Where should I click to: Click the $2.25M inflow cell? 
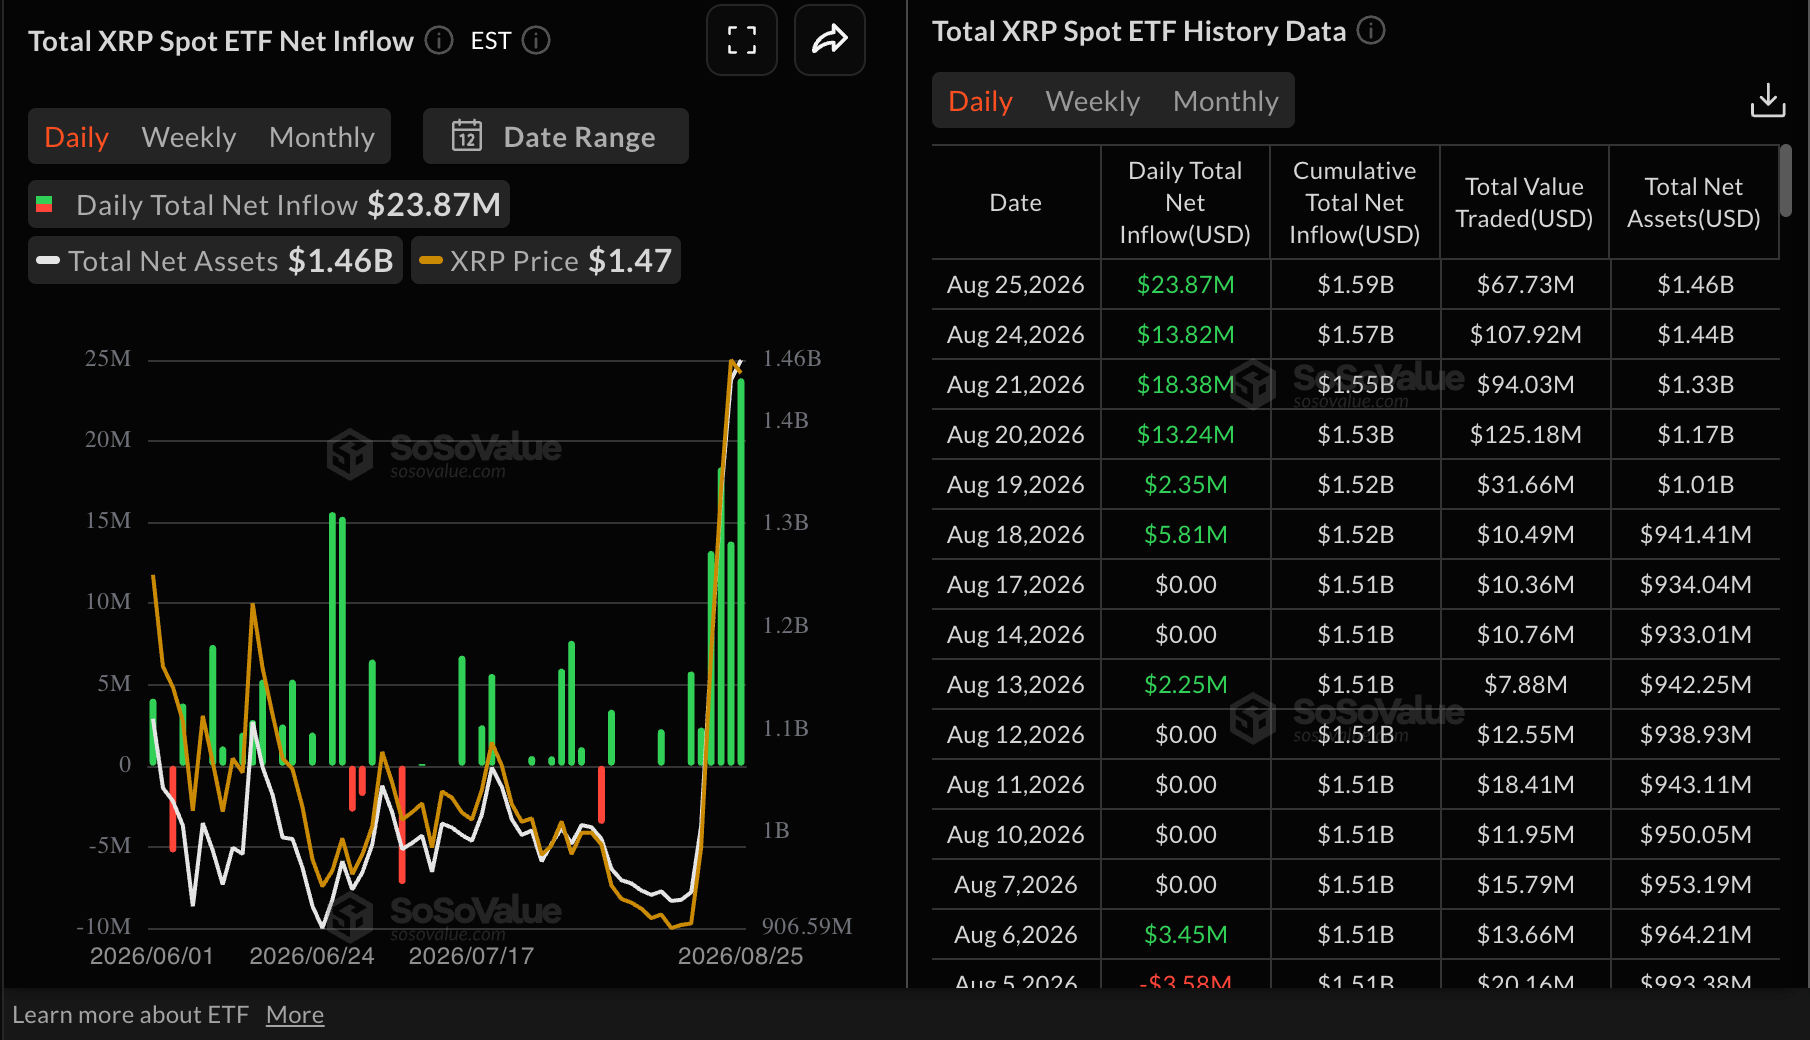pyautogui.click(x=1186, y=684)
